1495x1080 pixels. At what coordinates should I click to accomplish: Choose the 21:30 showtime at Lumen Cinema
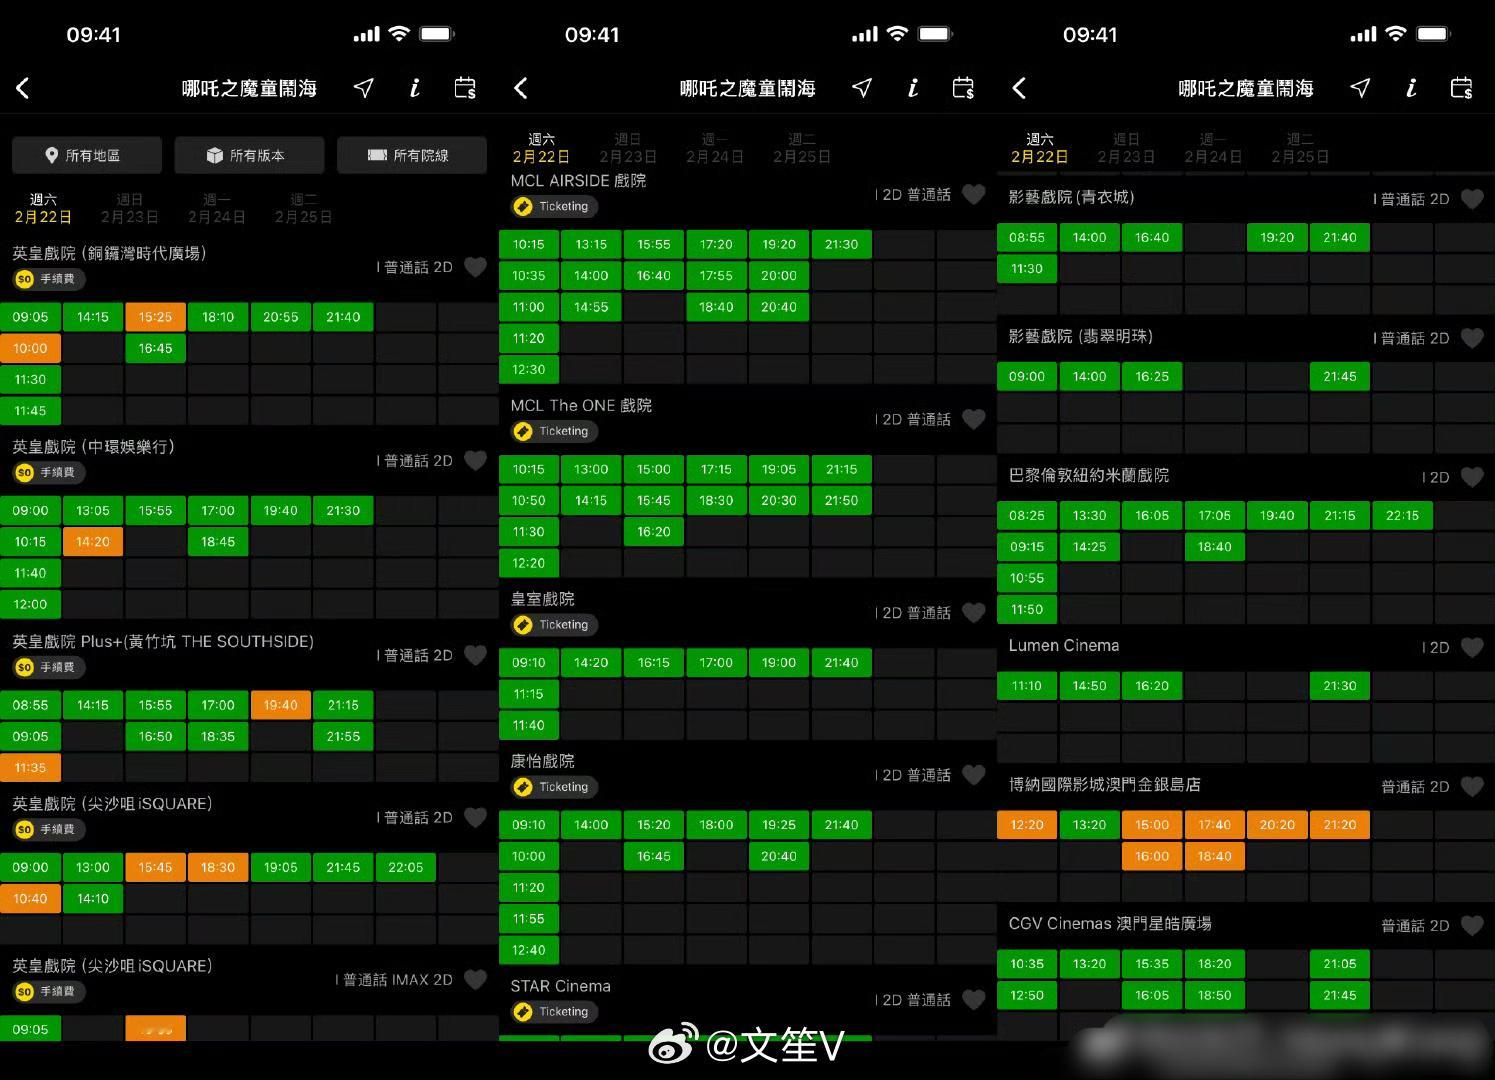1339,686
